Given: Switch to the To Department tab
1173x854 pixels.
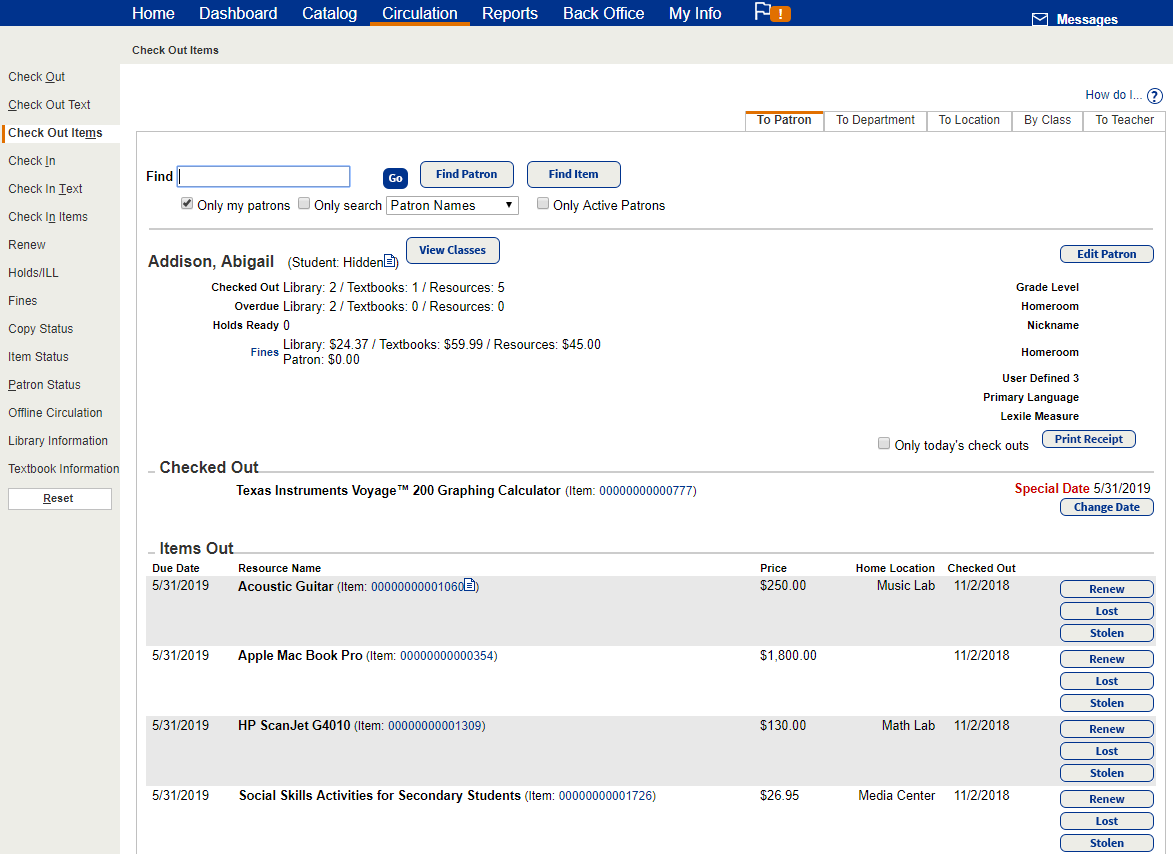Looking at the screenshot, I should pyautogui.click(x=875, y=120).
